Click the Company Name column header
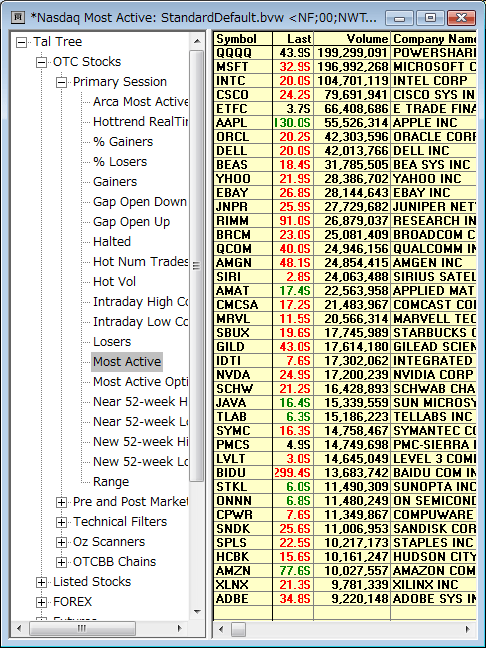Image resolution: width=486 pixels, height=648 pixels. 434,39
